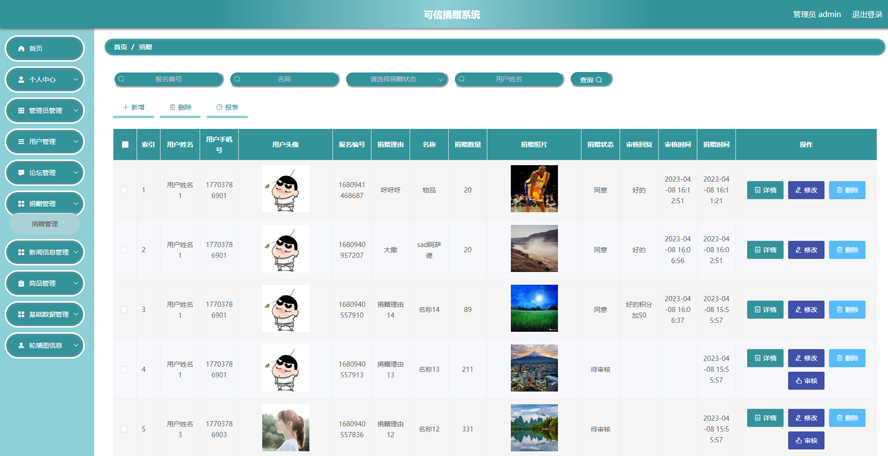
Task: Click the 论坛管理 chat bubble icon
Action: click(x=22, y=173)
